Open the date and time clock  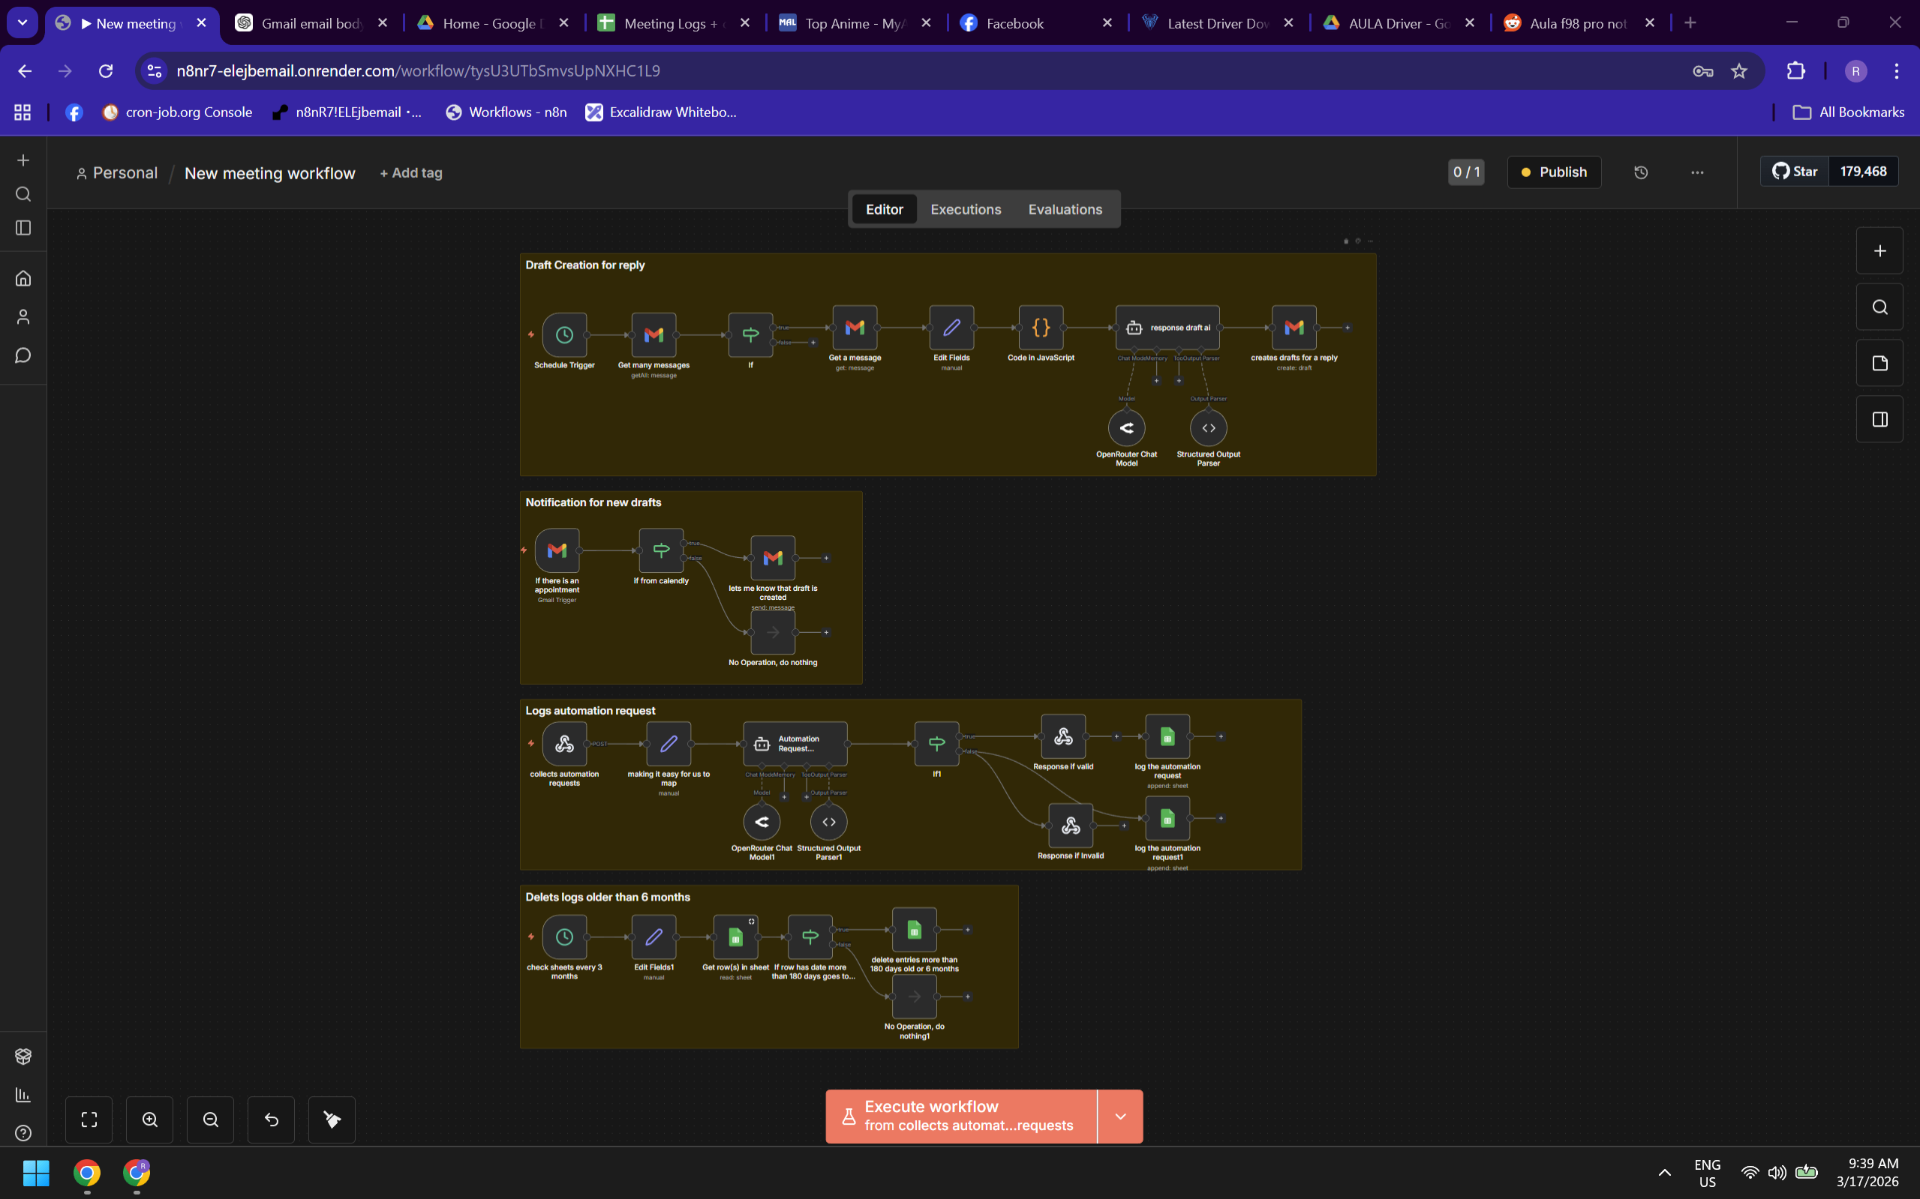(1867, 1172)
